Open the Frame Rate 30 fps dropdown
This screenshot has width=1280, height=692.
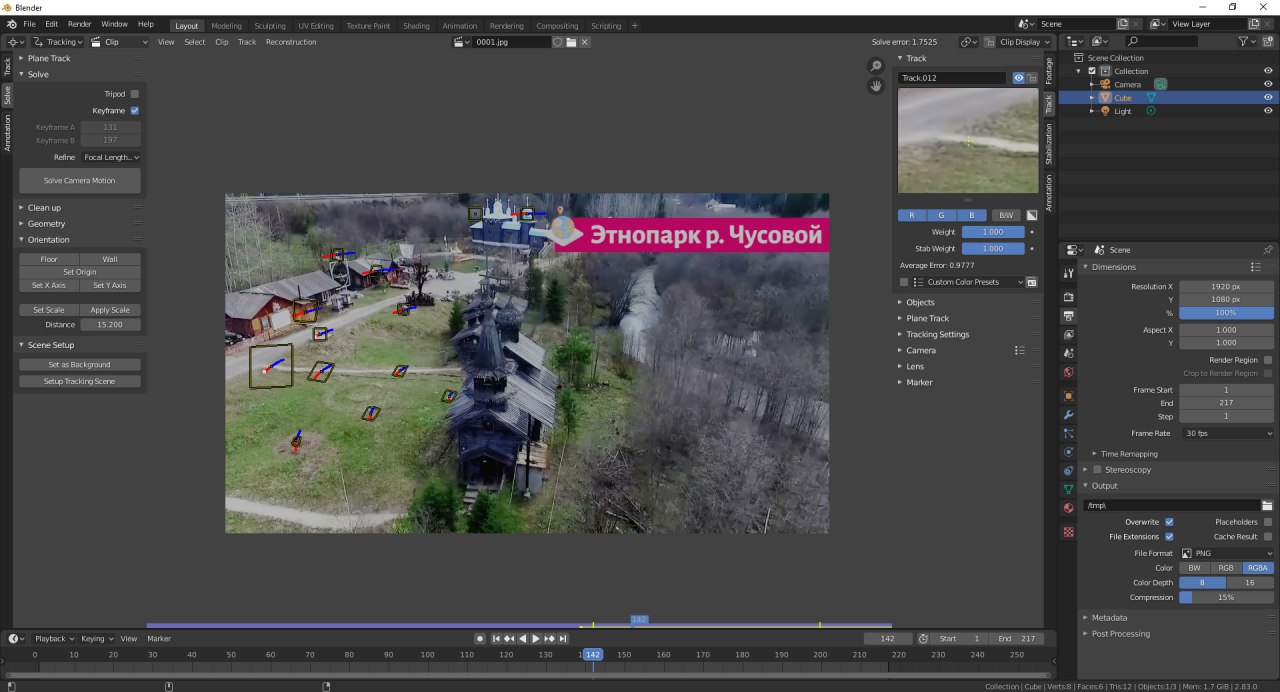pyautogui.click(x=1227, y=434)
